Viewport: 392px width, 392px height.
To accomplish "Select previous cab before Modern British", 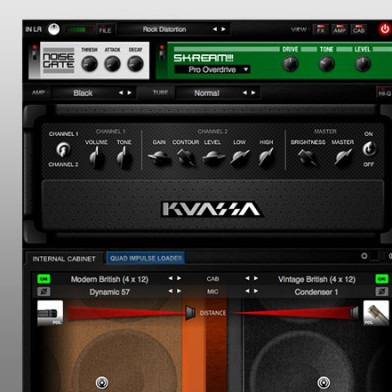I will click(x=170, y=278).
